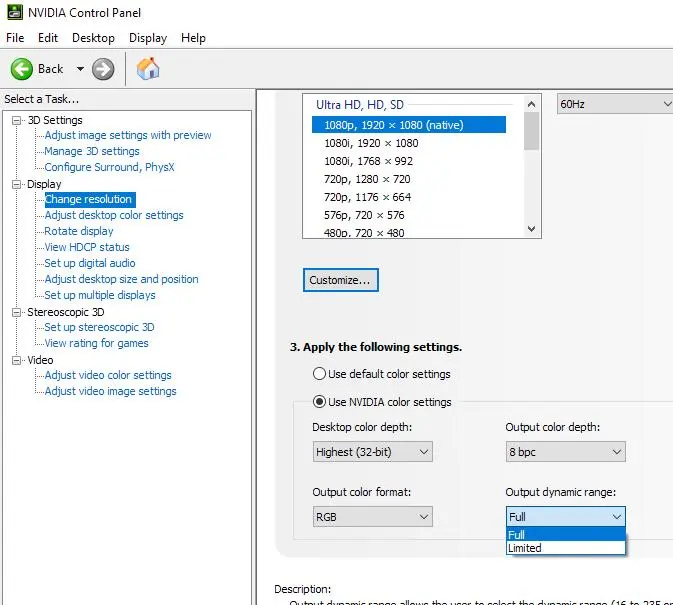The height and width of the screenshot is (605, 673).
Task: Open Adjust video image settings
Action: [x=110, y=391]
